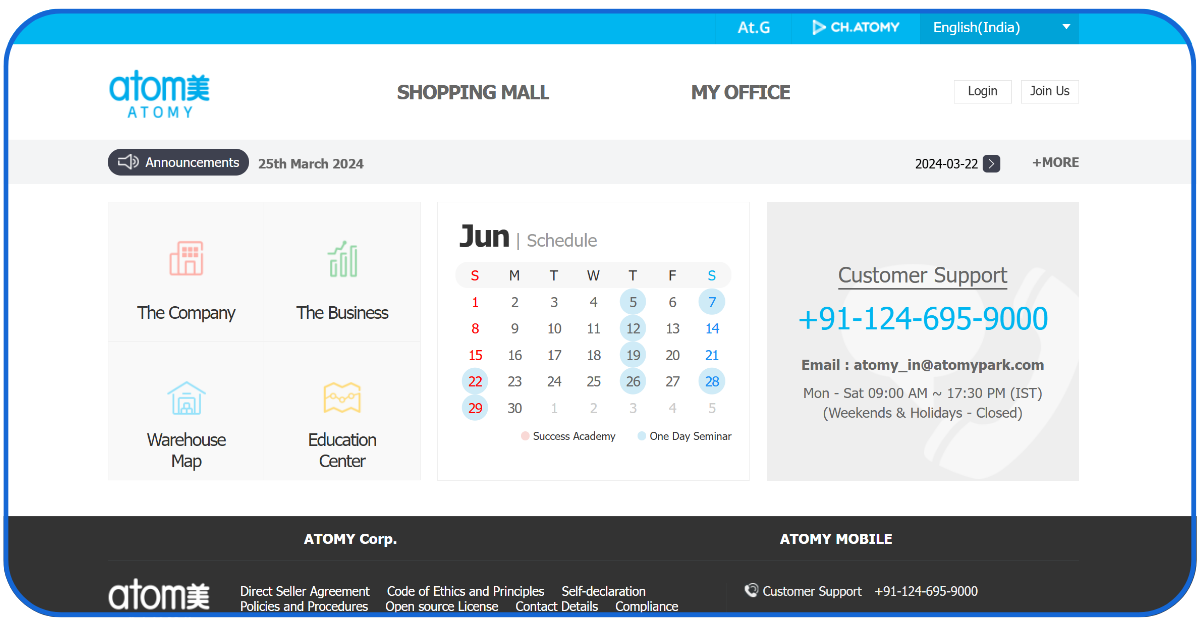This screenshot has width=1200, height=628.
Task: Click the ATOMY MOBILE footer heading
Action: click(836, 539)
